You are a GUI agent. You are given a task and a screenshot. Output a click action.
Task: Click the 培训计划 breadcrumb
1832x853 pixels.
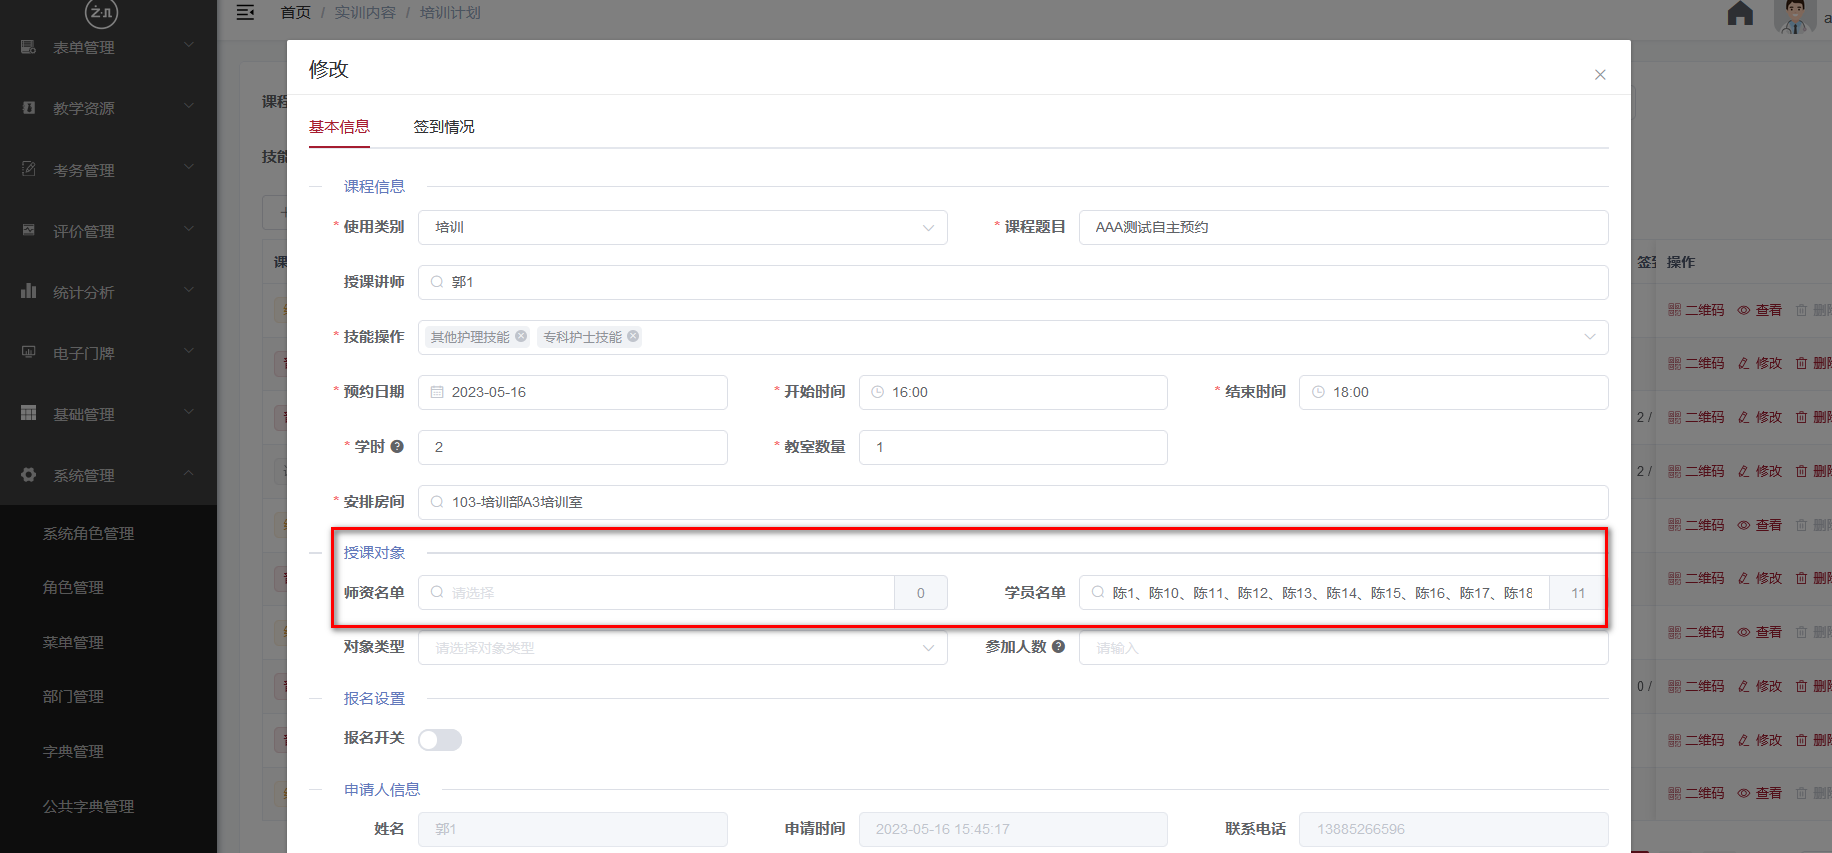tap(450, 12)
